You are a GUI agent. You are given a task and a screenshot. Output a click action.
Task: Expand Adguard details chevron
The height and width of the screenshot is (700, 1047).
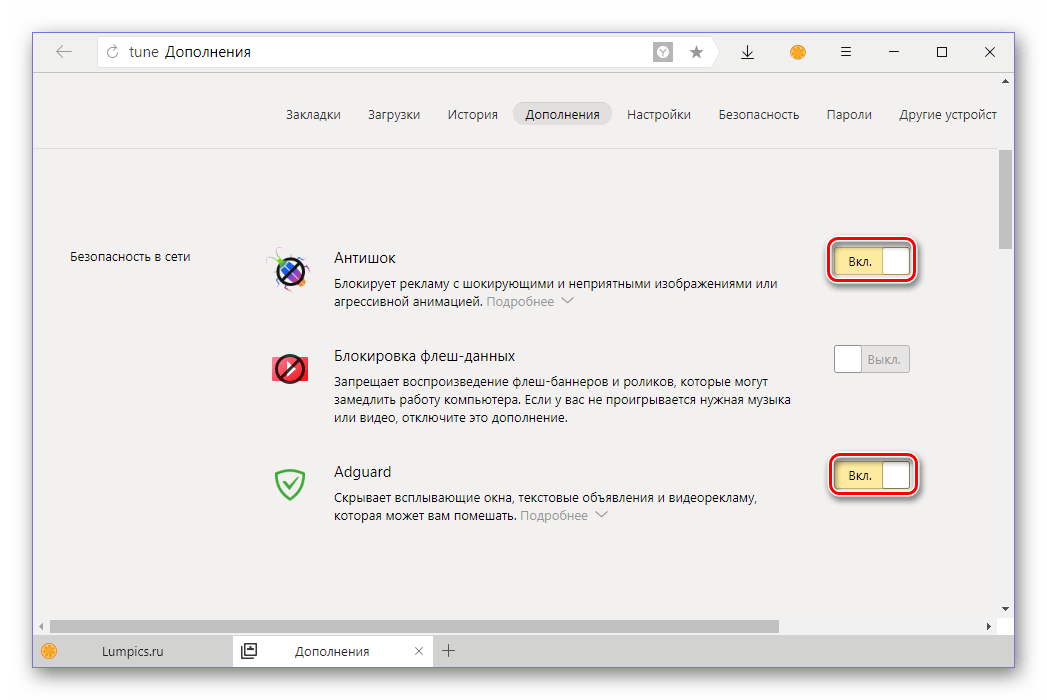click(601, 514)
